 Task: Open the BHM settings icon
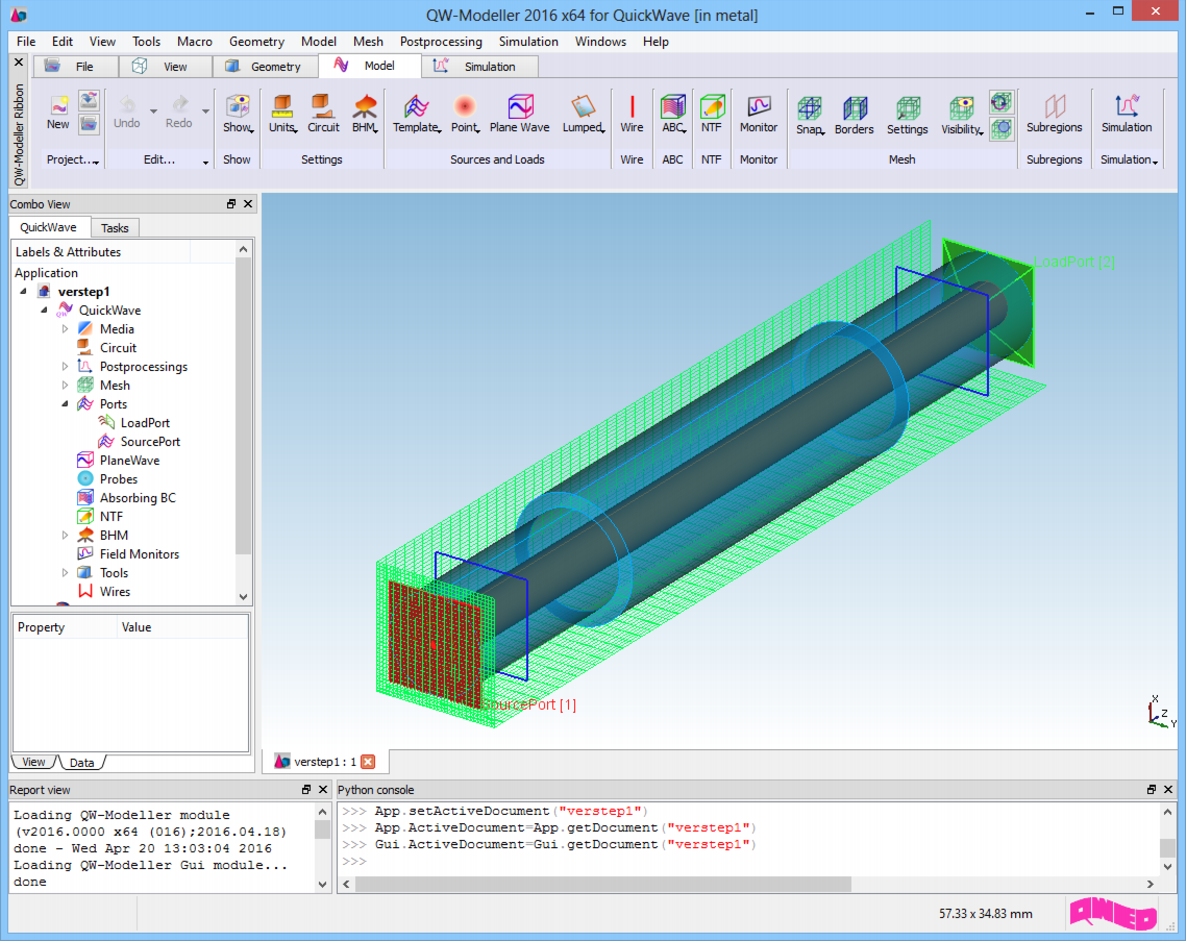[x=365, y=114]
